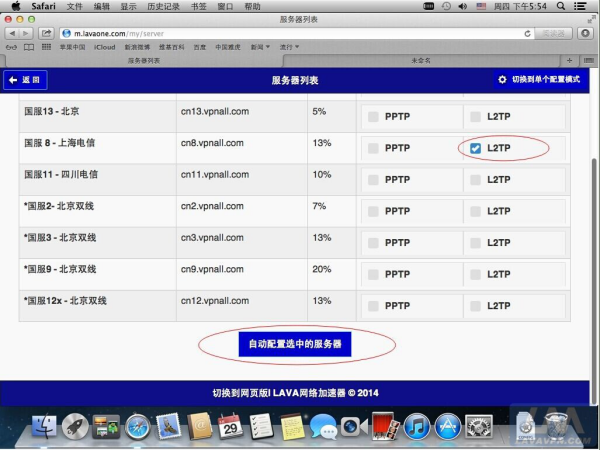Screen dimensions: 600x450
Task: Click the downloads button in toolbar
Action: point(585,34)
